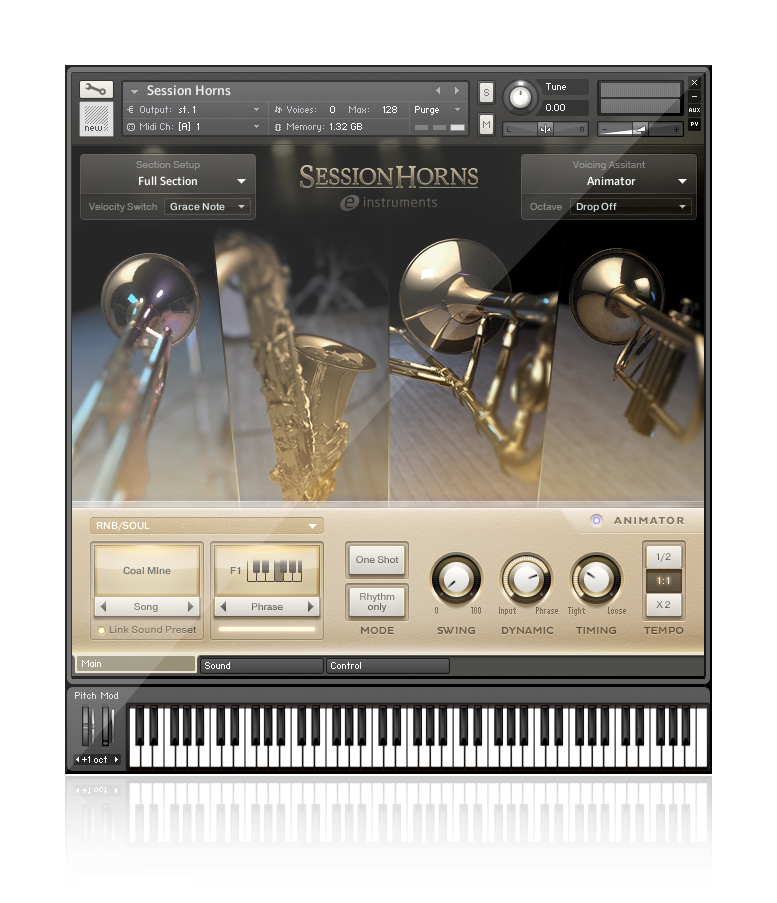
Task: Toggle the Link Sound Preset option
Action: (101, 630)
